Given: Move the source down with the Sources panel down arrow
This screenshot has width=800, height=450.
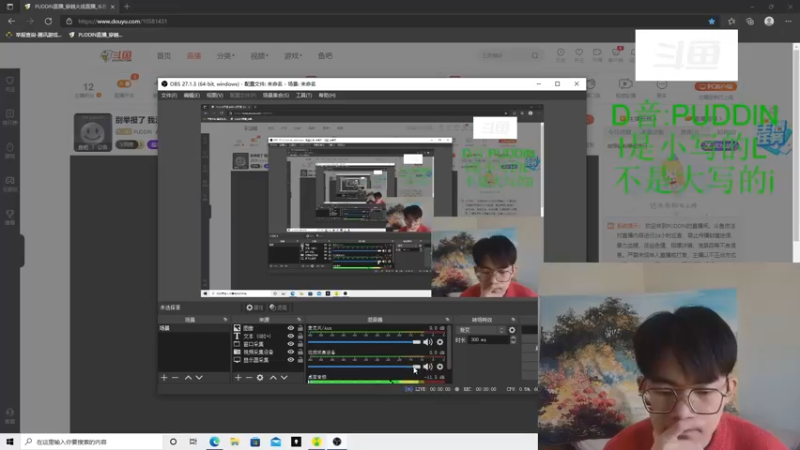Looking at the screenshot, I should [x=284, y=378].
